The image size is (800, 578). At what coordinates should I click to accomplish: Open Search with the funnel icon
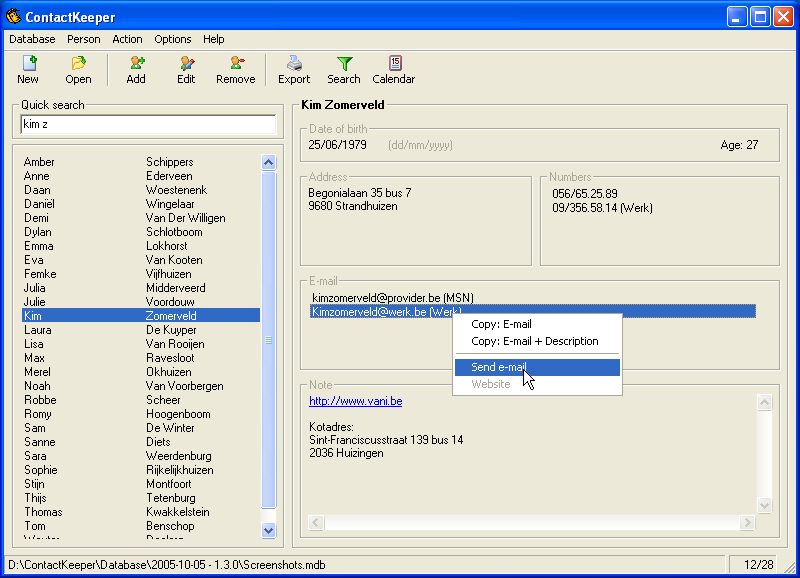[x=344, y=64]
